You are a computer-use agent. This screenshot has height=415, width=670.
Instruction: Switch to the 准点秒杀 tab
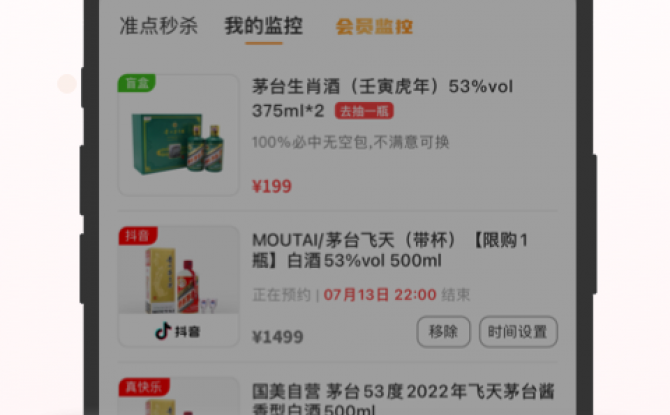[159, 26]
